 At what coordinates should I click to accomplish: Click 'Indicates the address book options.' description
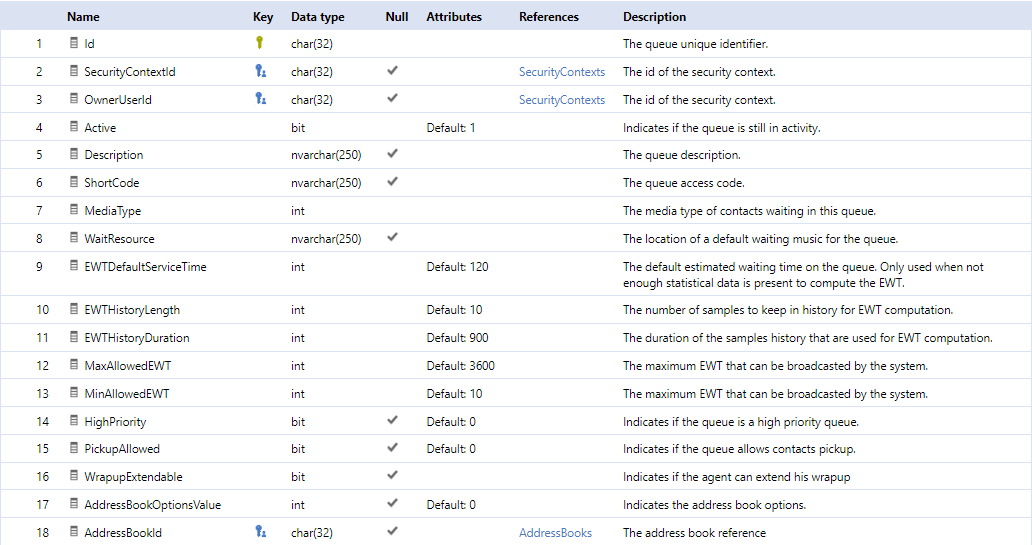pos(714,506)
